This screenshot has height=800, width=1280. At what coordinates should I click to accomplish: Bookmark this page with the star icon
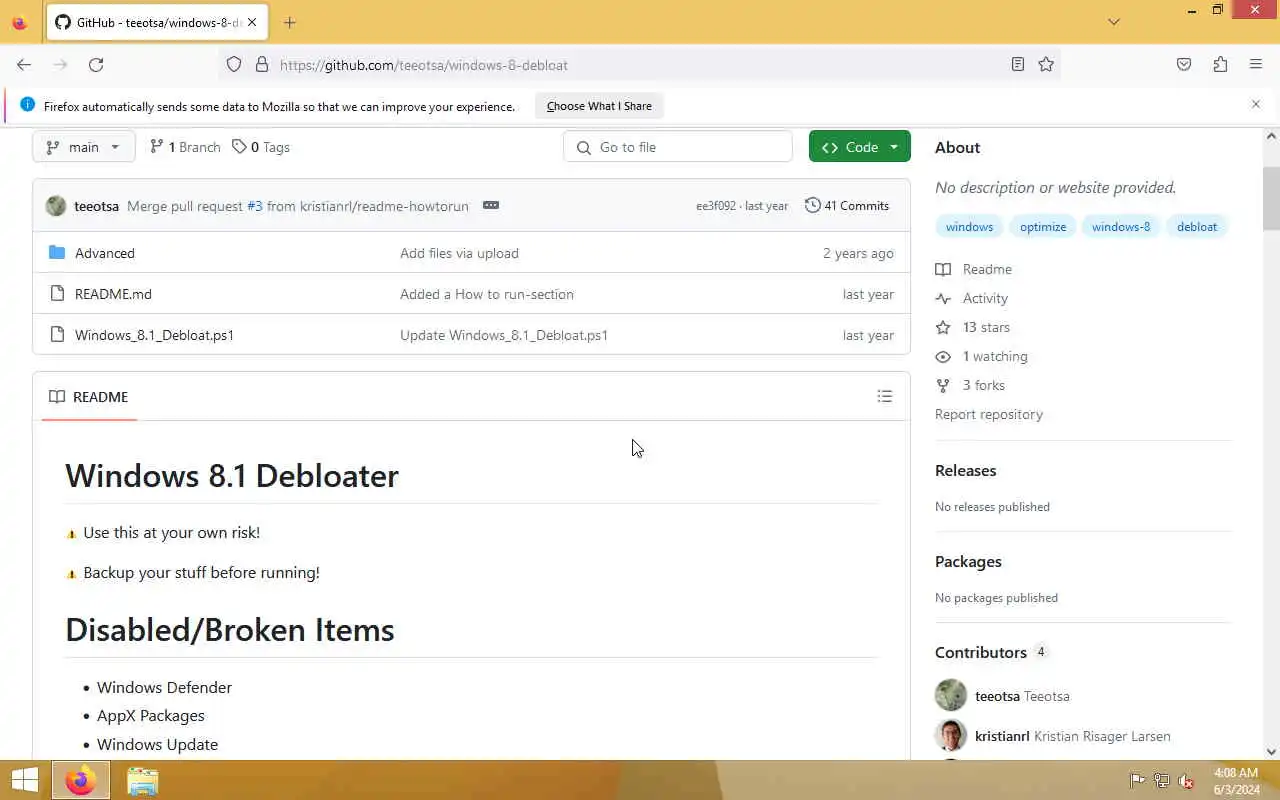click(x=1046, y=64)
